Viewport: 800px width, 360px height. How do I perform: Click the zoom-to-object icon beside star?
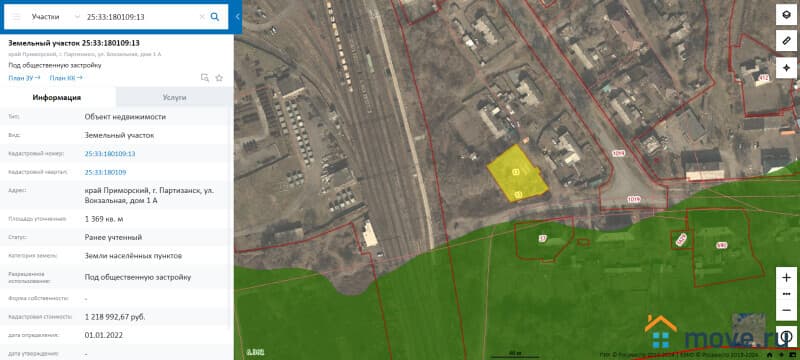(x=205, y=78)
